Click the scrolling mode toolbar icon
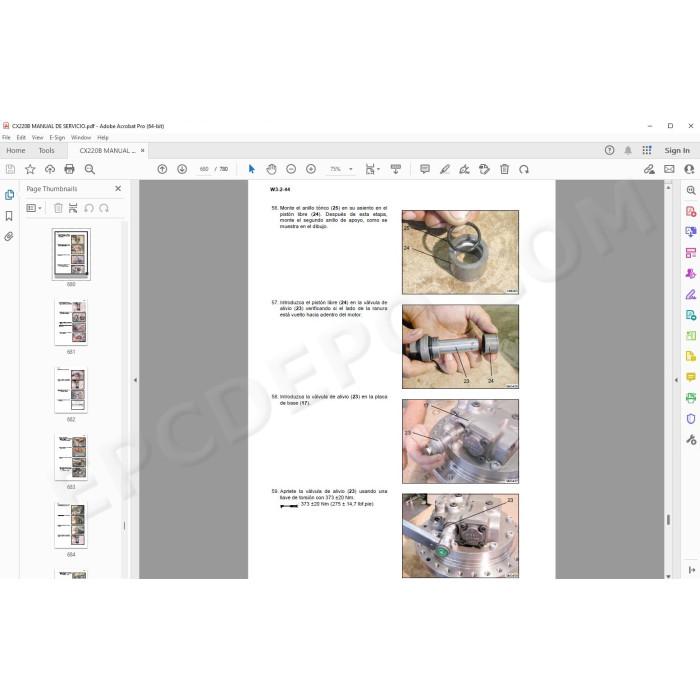 pyautogui.click(x=396, y=169)
